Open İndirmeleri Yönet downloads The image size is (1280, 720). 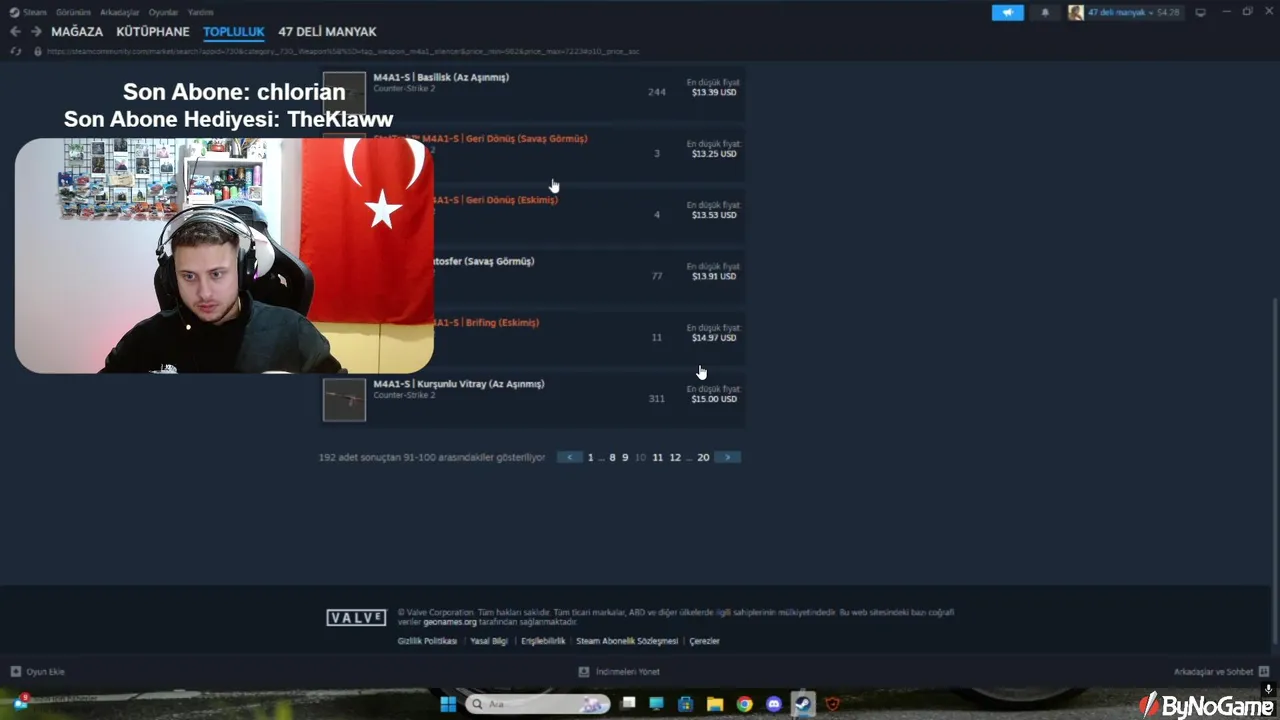tap(619, 671)
